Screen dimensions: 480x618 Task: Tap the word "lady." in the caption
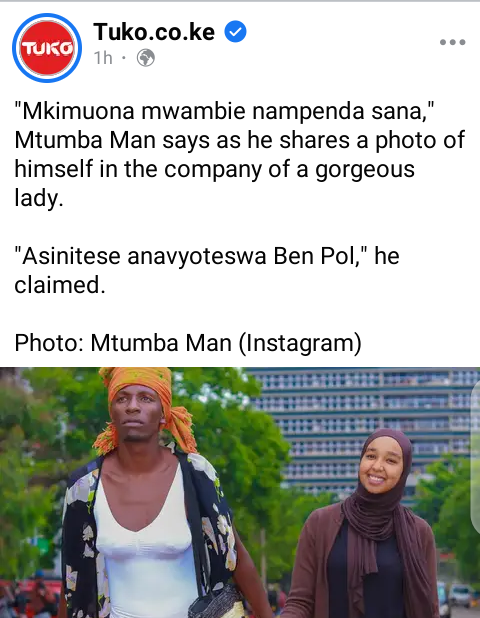pyautogui.click(x=39, y=198)
